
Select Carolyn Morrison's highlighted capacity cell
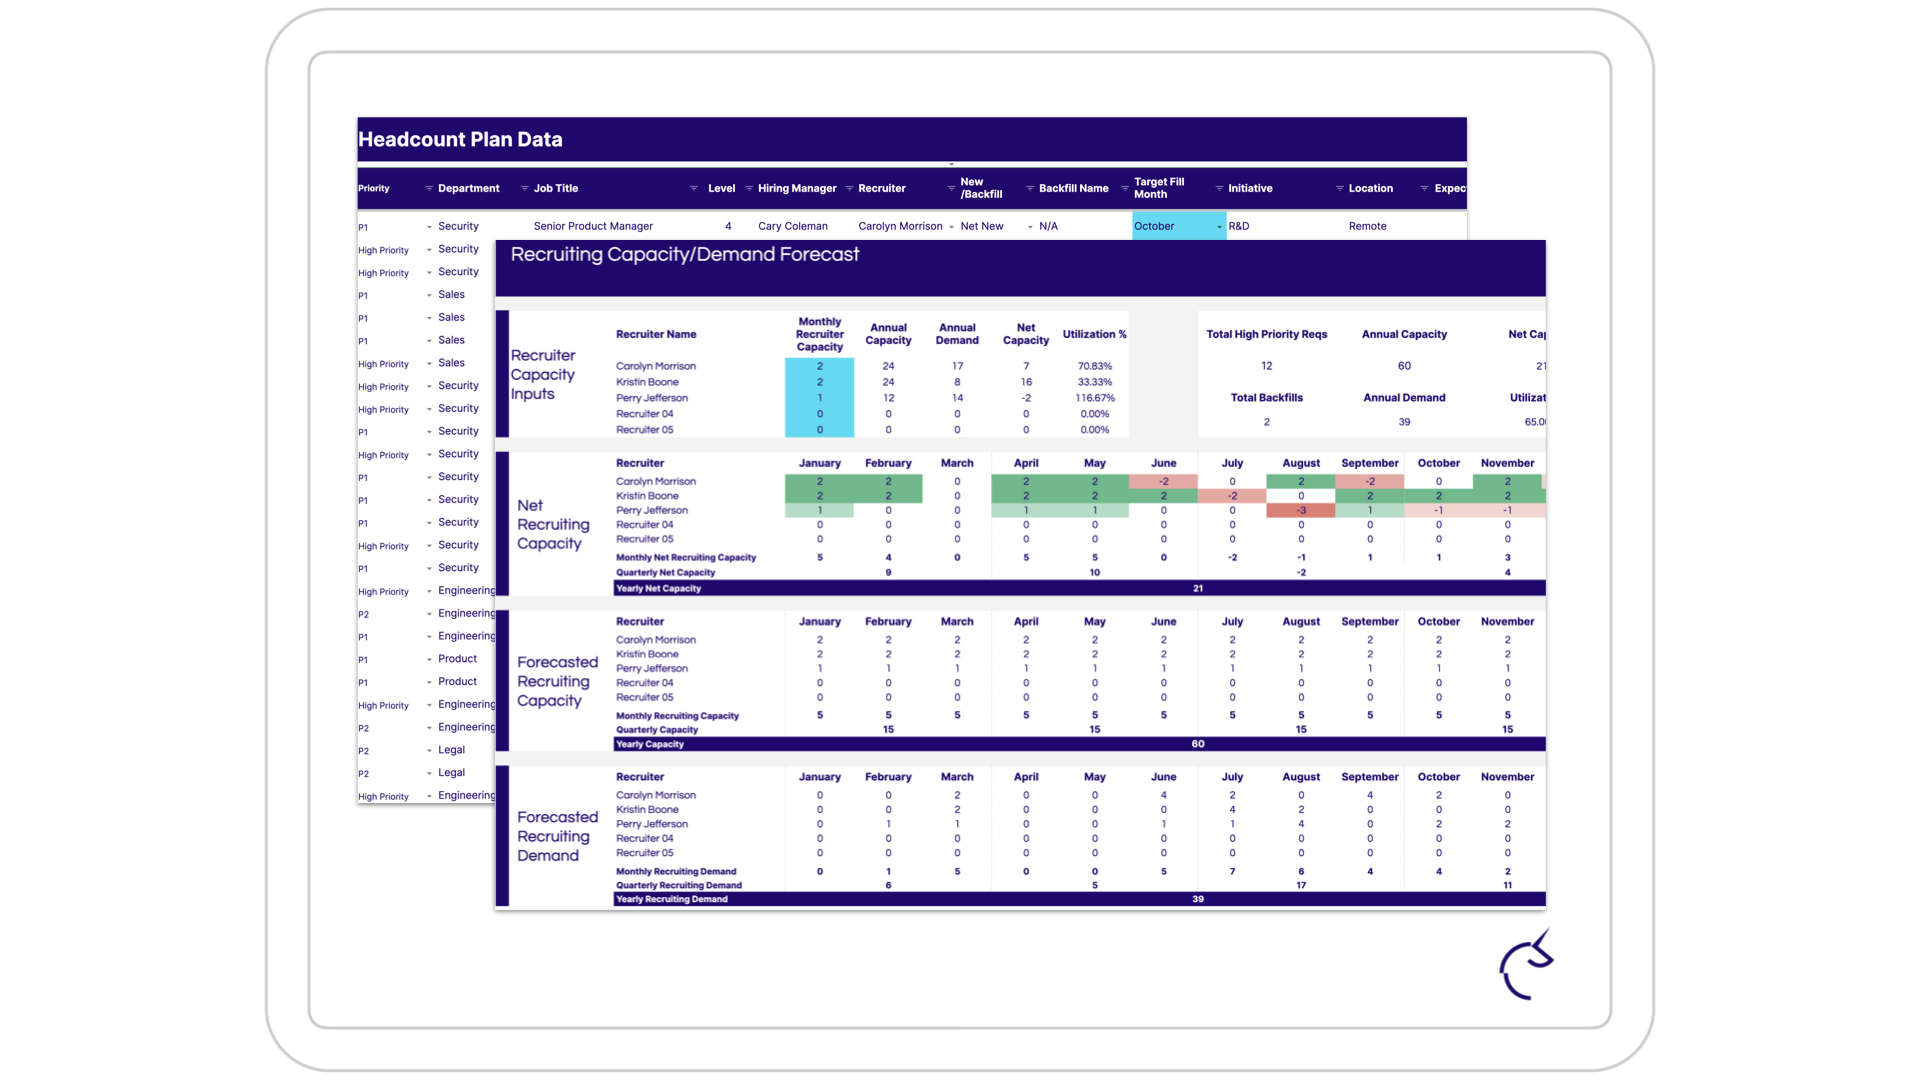819,366
